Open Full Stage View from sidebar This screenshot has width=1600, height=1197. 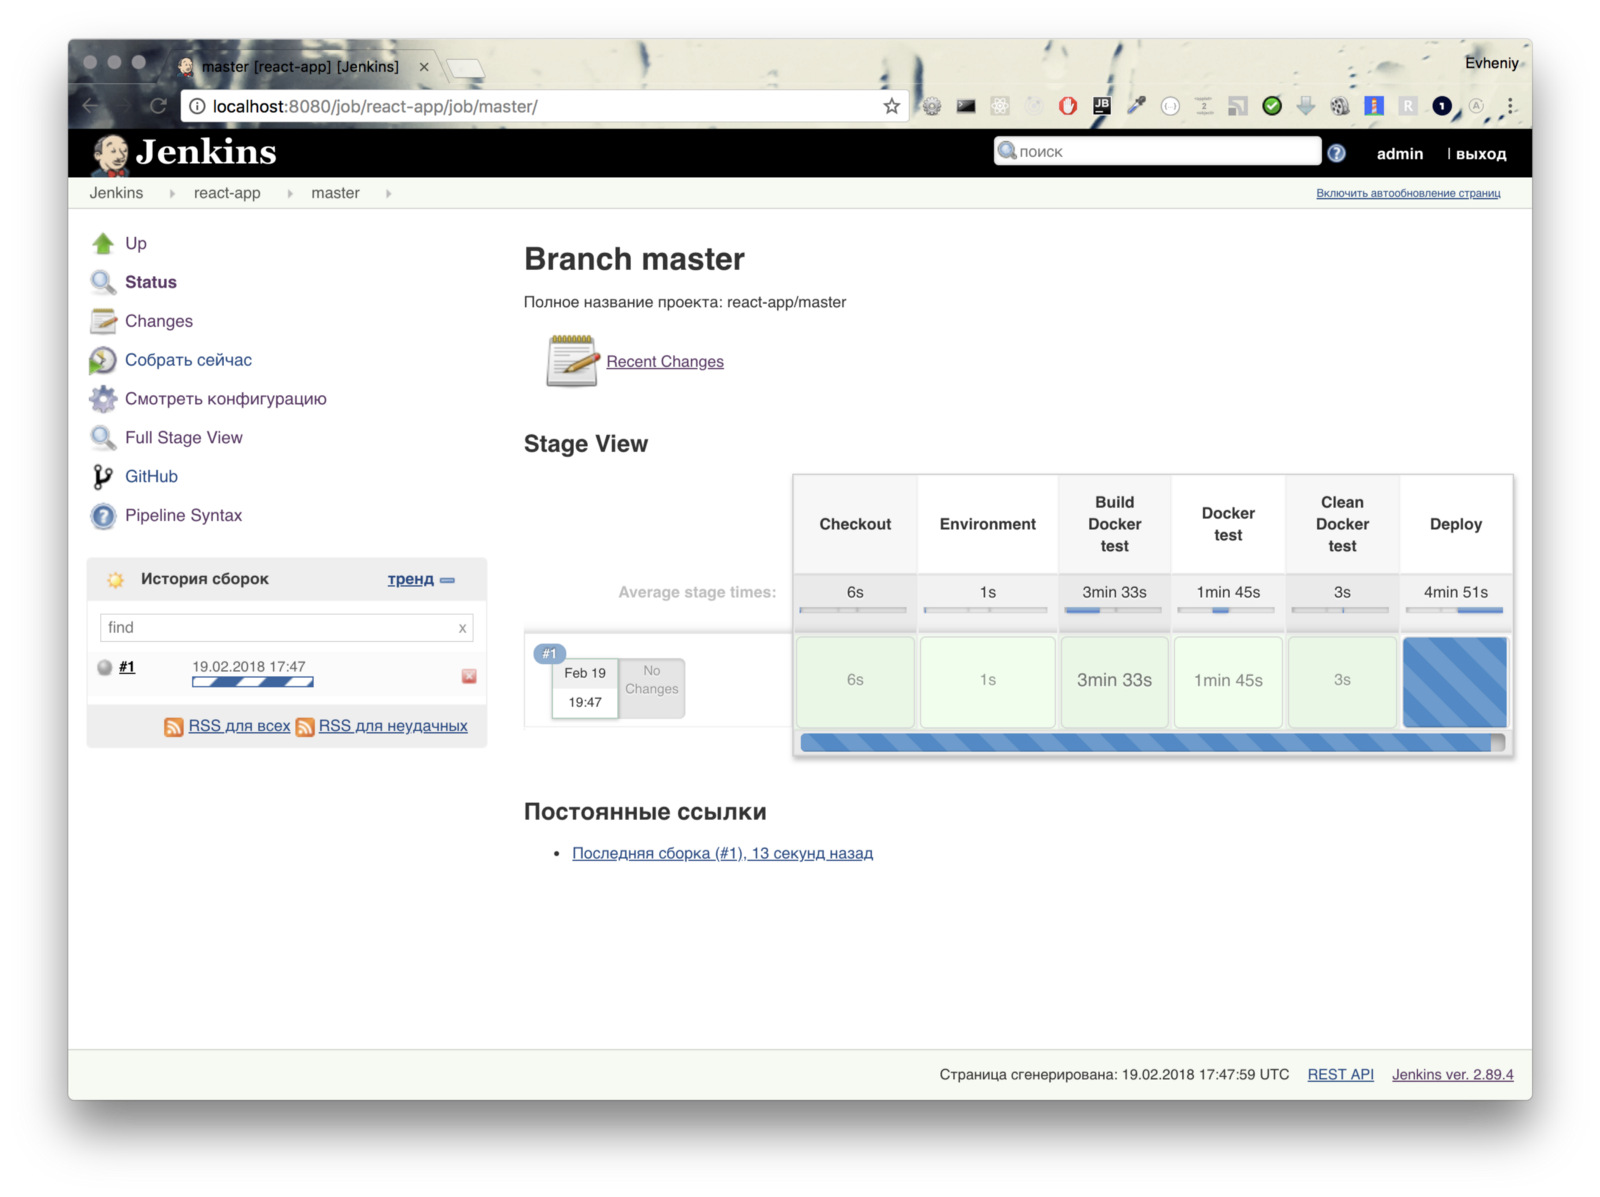pyautogui.click(x=184, y=438)
